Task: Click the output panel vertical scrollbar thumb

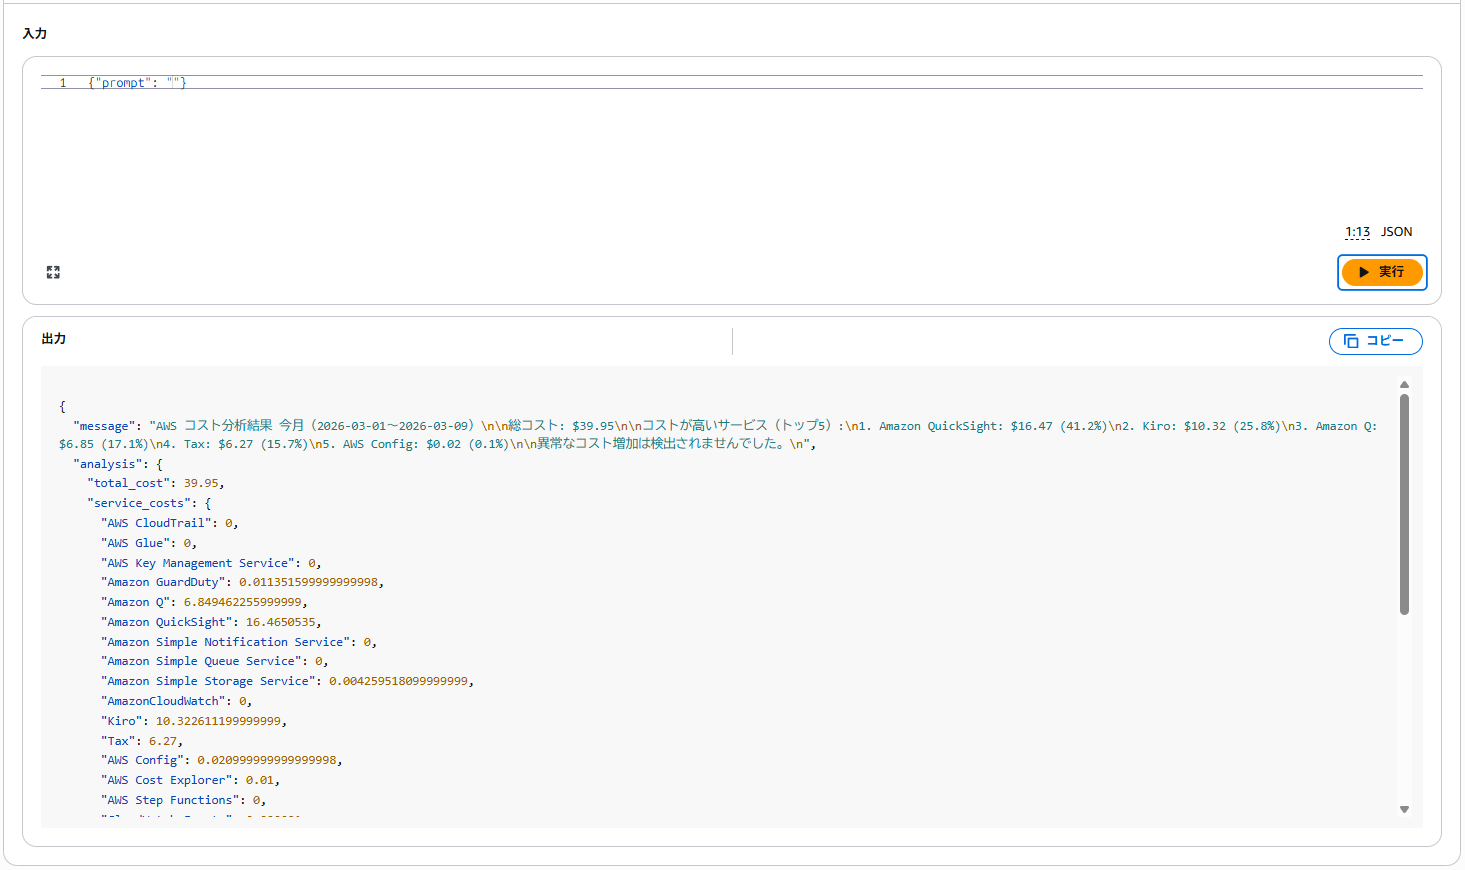Action: click(1404, 503)
